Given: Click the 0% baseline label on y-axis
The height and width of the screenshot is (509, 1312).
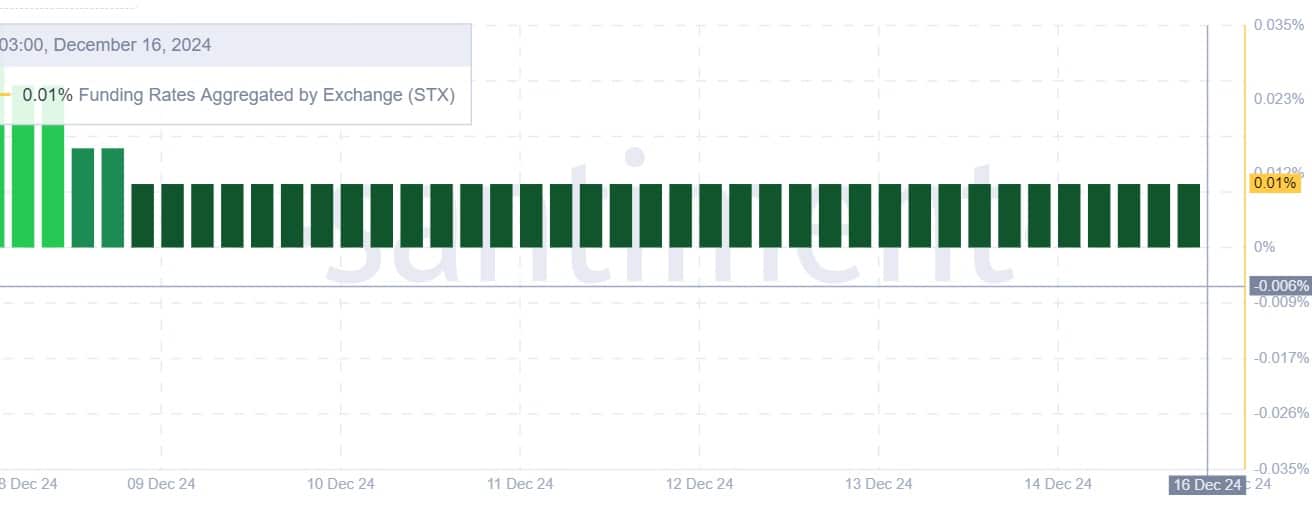Looking at the screenshot, I should [x=1265, y=247].
